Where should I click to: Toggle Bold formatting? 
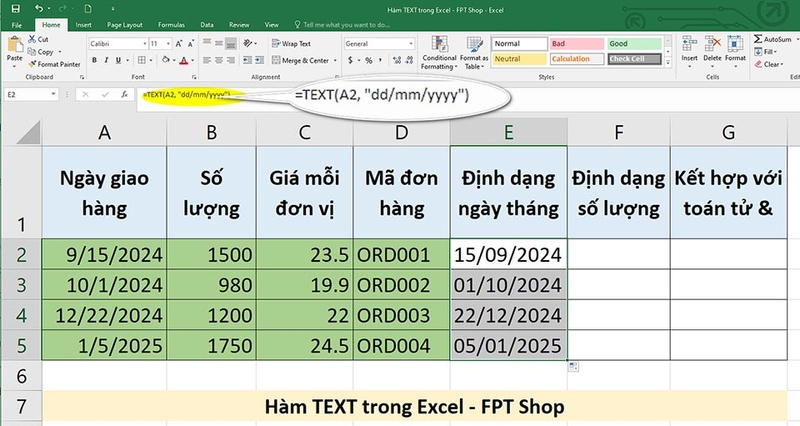(94, 60)
